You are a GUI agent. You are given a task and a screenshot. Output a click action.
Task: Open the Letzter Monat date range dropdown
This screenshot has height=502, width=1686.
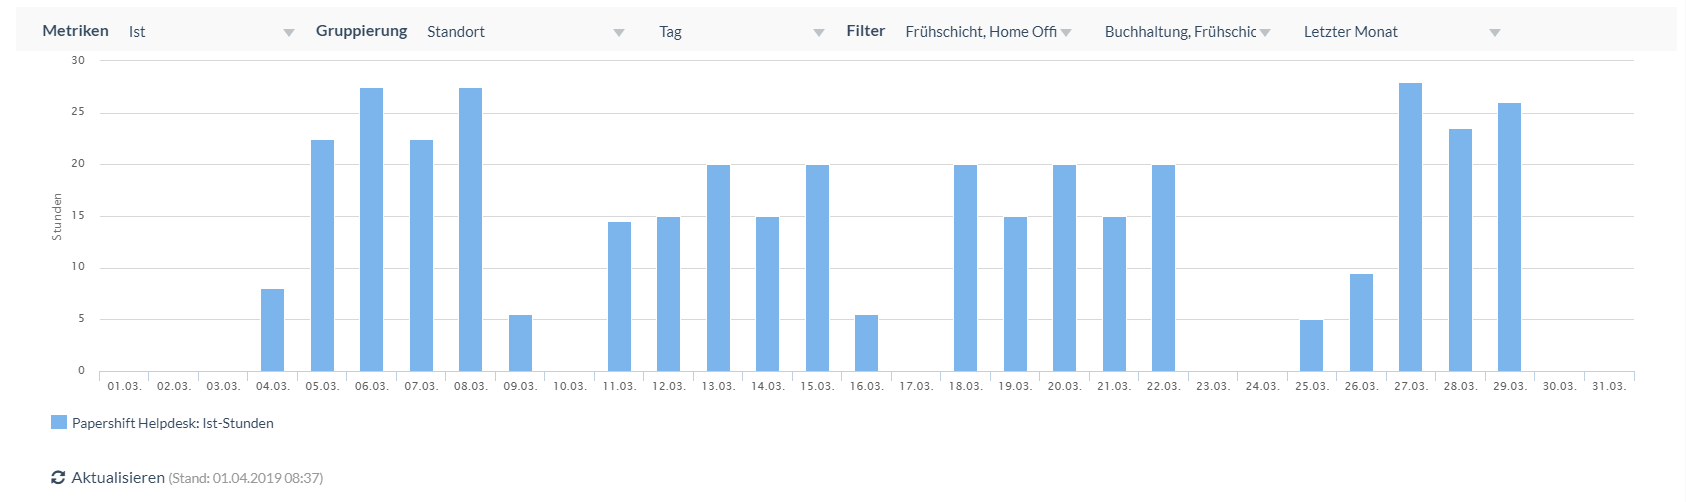tap(1400, 32)
